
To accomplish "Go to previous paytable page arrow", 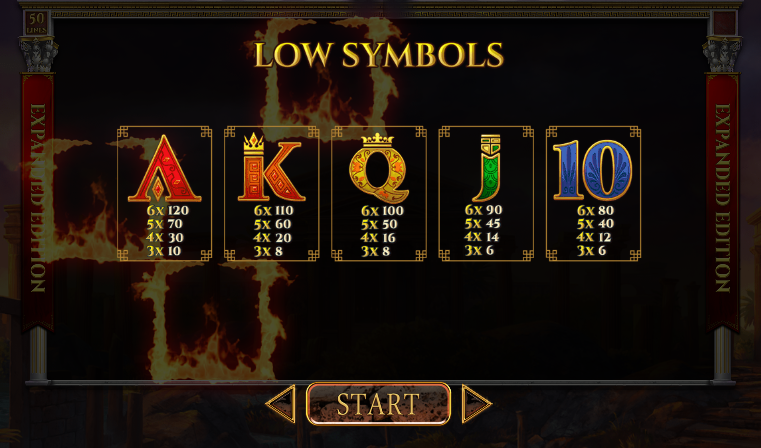I will pyautogui.click(x=281, y=403).
